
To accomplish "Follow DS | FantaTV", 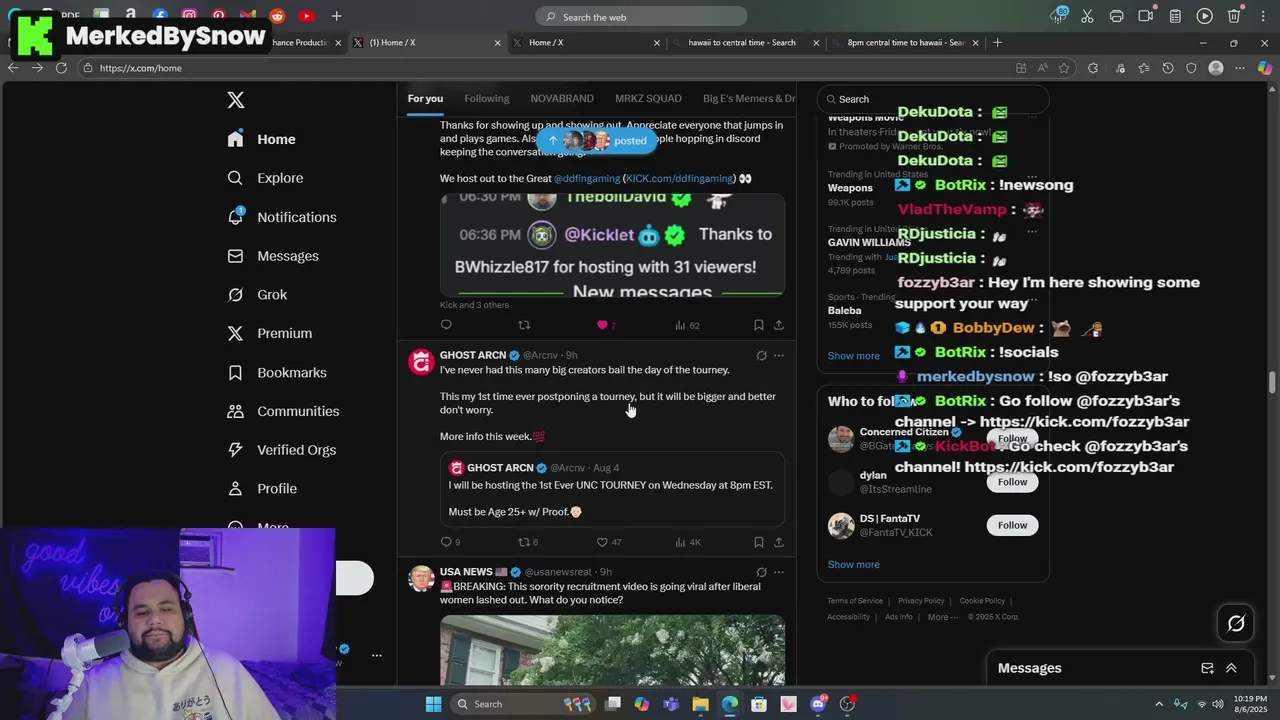I will pyautogui.click(x=1012, y=525).
